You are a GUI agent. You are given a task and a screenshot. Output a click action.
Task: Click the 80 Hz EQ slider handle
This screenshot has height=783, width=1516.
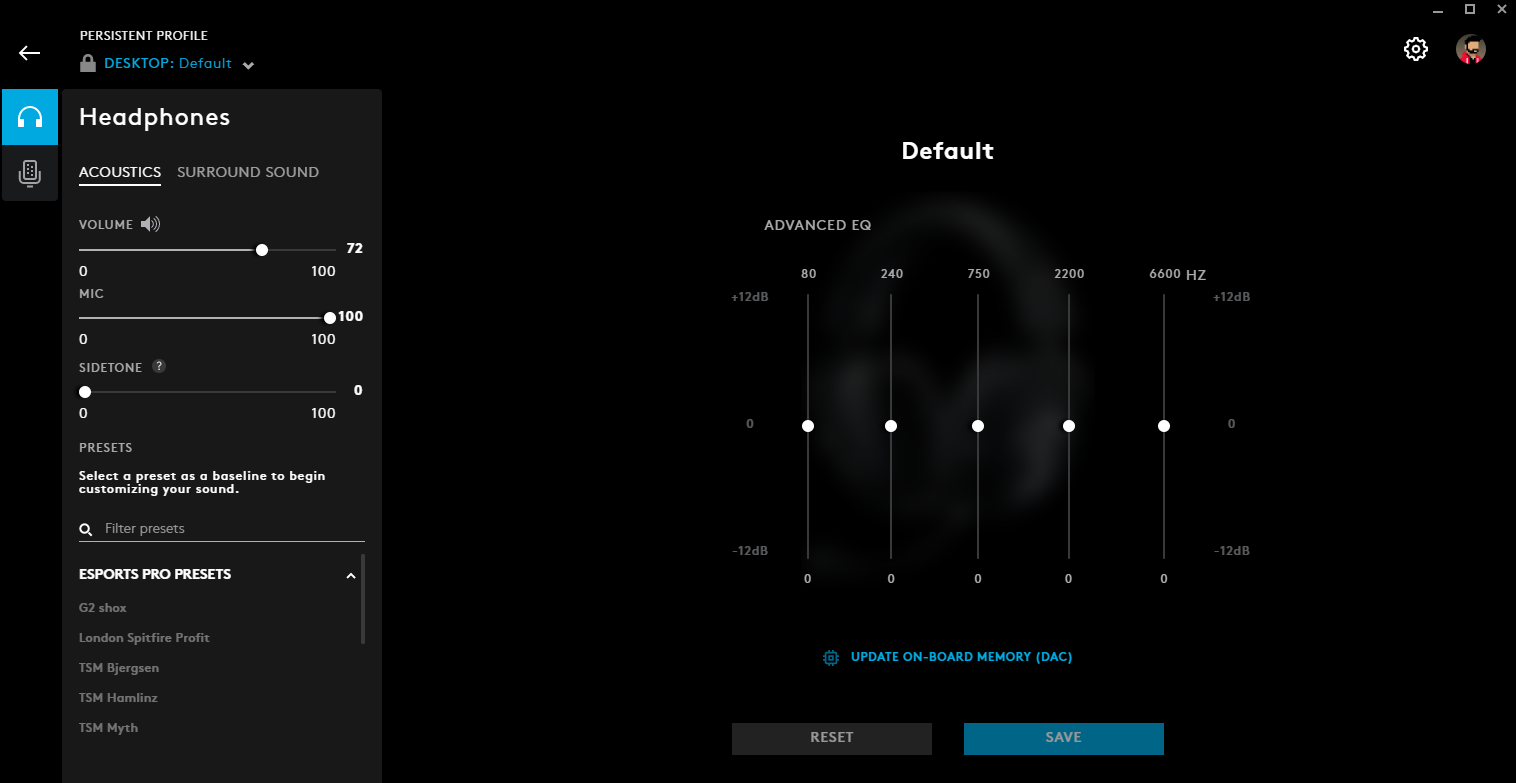pos(808,426)
